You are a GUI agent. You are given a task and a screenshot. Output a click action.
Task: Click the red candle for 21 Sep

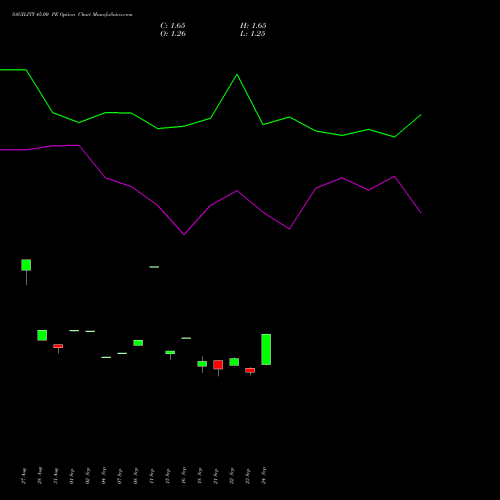(x=218, y=364)
